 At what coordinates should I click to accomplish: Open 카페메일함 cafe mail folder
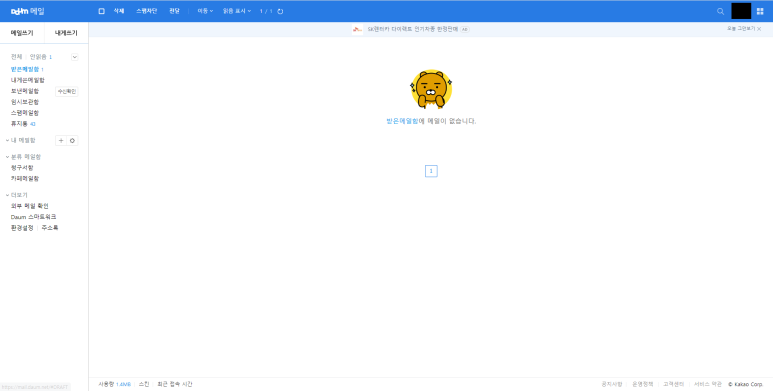[25, 178]
